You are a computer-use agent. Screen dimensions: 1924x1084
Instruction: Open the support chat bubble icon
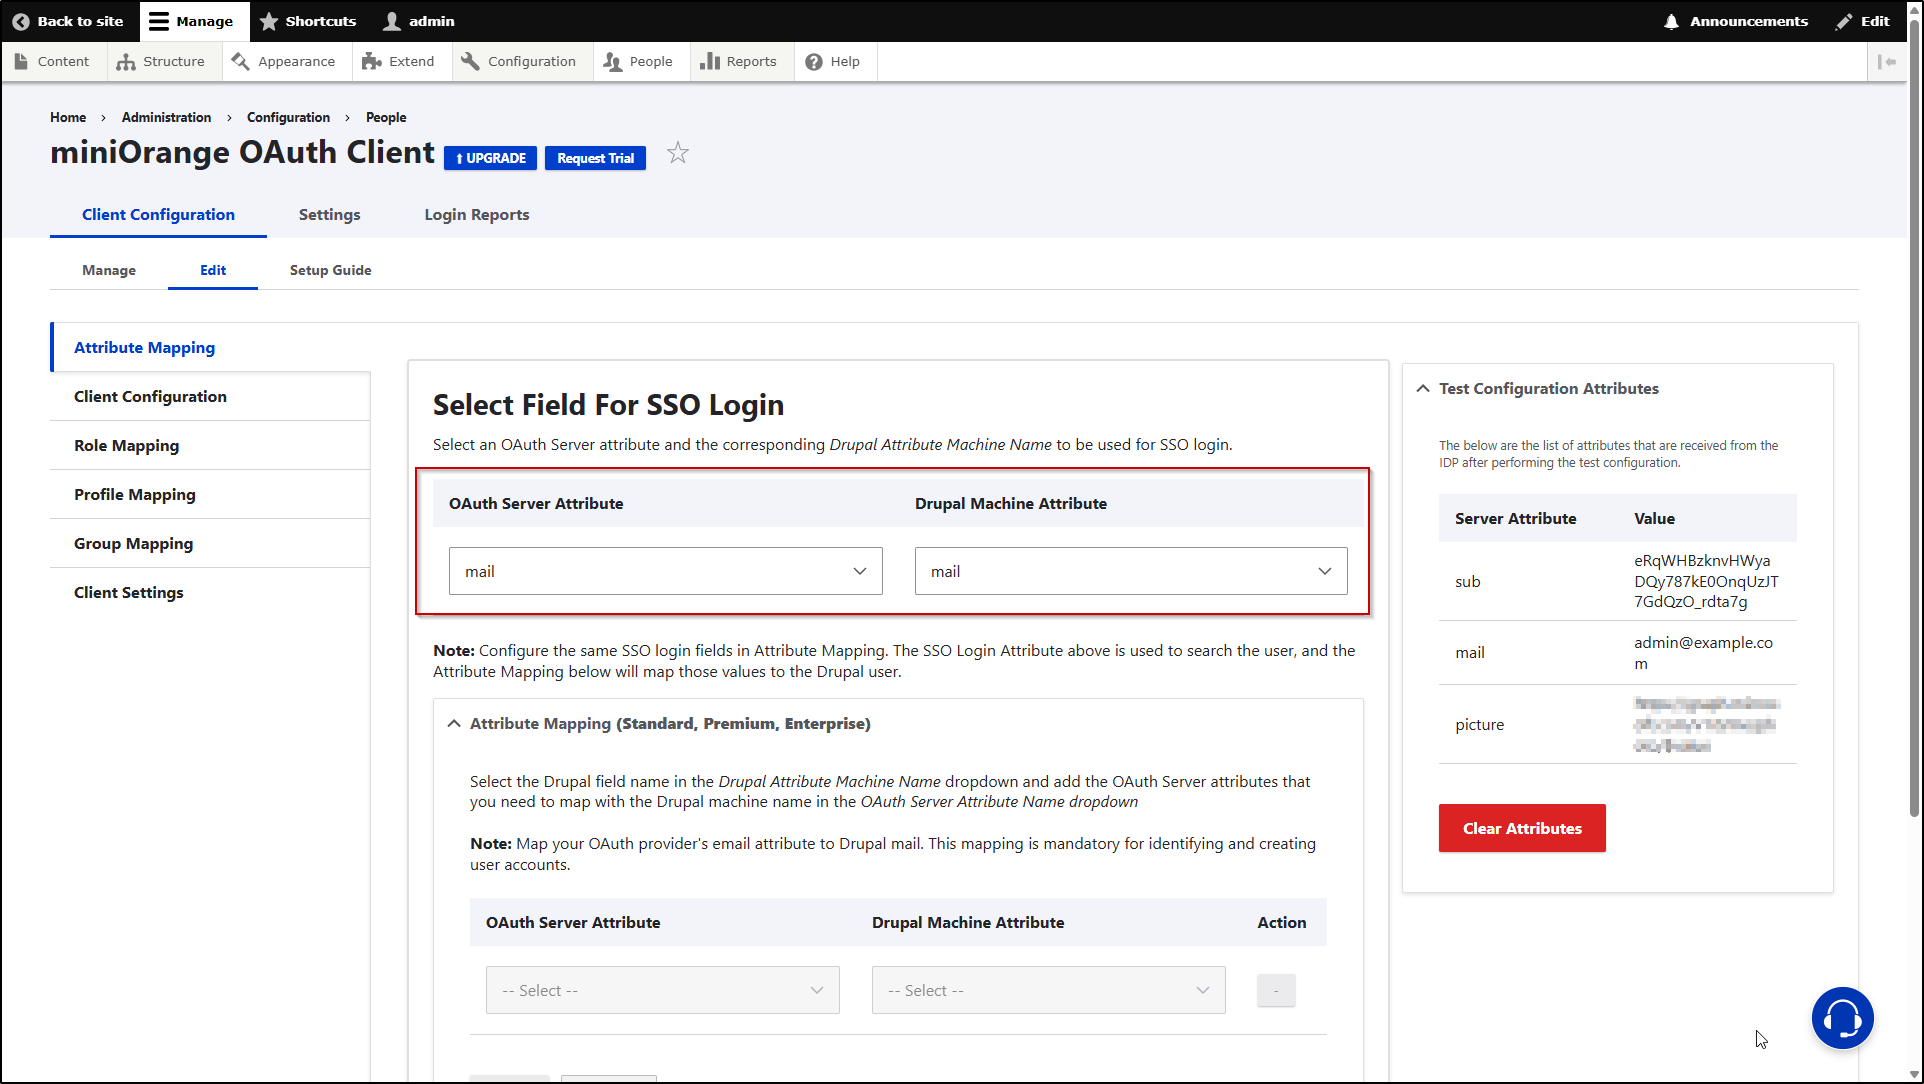1842,1018
